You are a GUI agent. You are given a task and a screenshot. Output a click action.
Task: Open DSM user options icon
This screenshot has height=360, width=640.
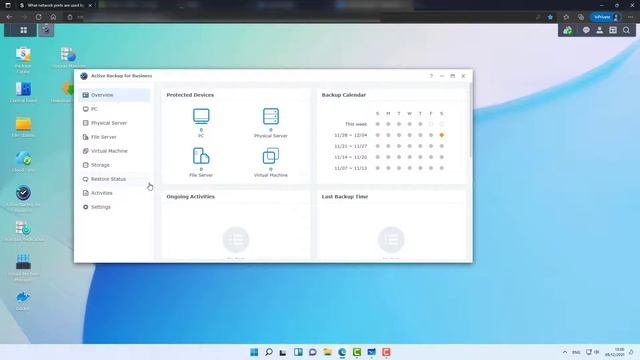pyautogui.click(x=600, y=30)
